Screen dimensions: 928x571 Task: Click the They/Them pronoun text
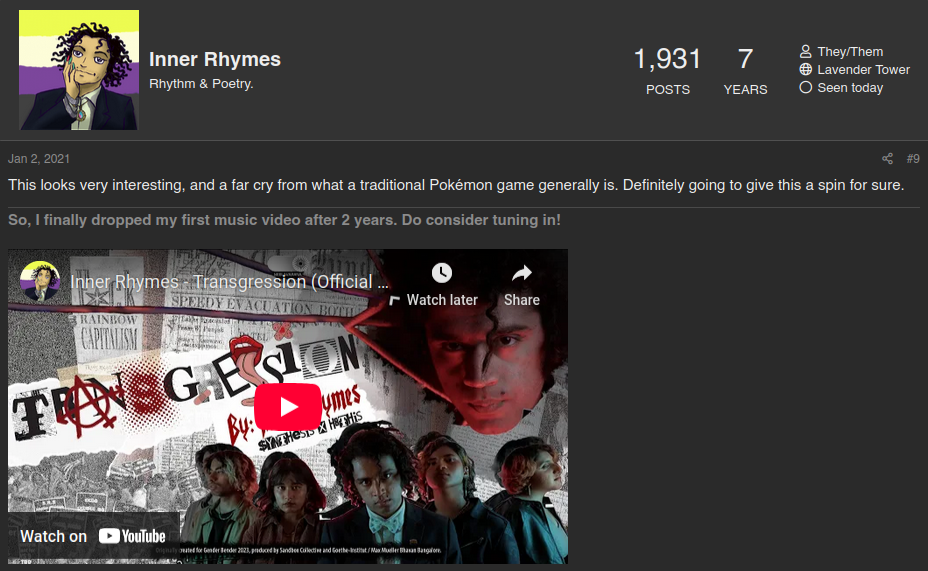click(x=850, y=51)
